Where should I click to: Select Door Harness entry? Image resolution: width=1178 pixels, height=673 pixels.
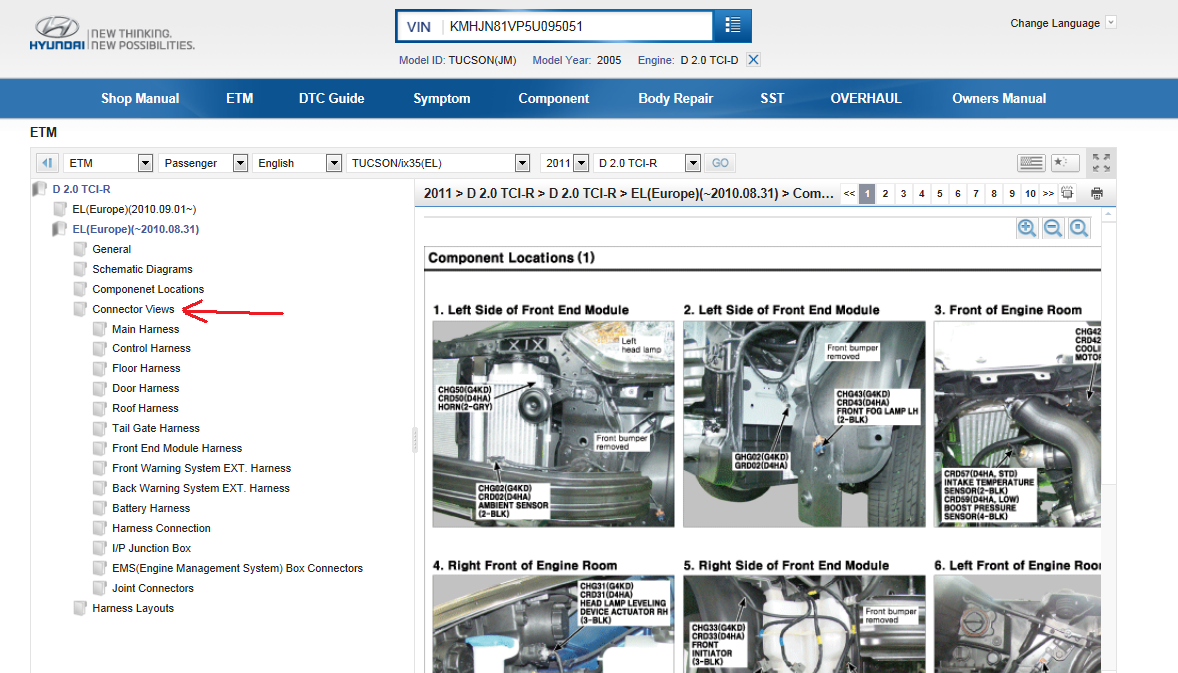[x=146, y=388]
